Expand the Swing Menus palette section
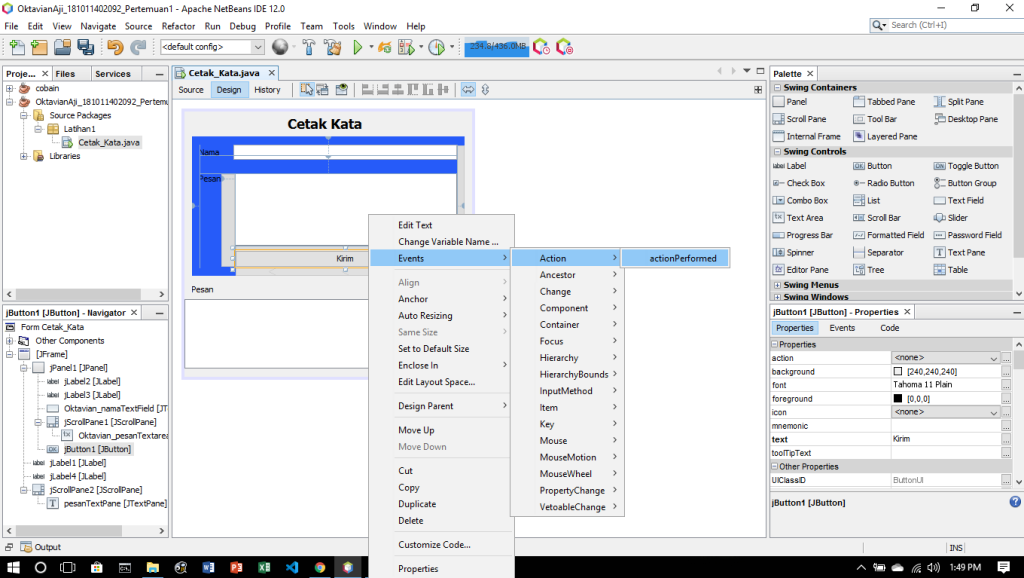 coord(777,285)
